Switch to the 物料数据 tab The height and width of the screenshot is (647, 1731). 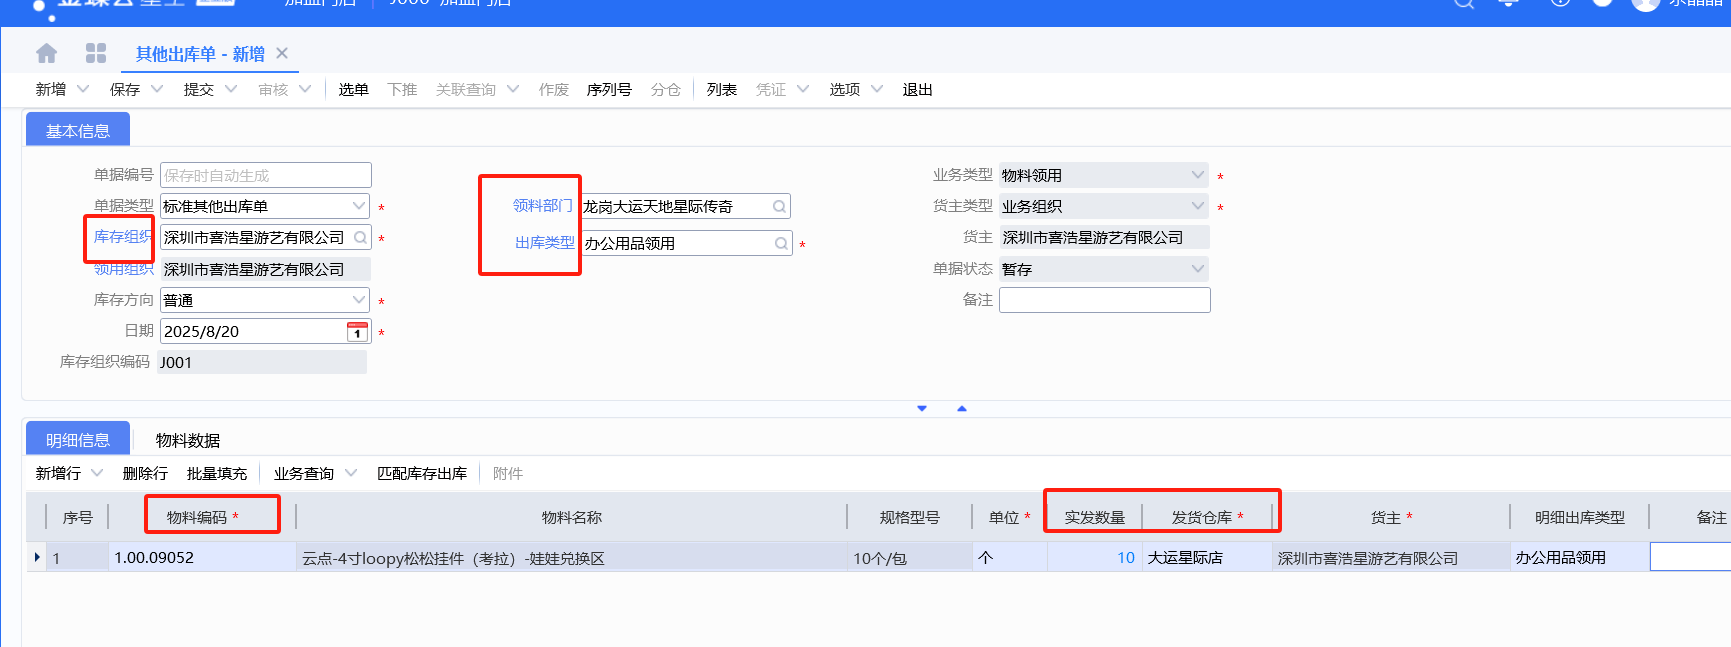[x=188, y=440]
